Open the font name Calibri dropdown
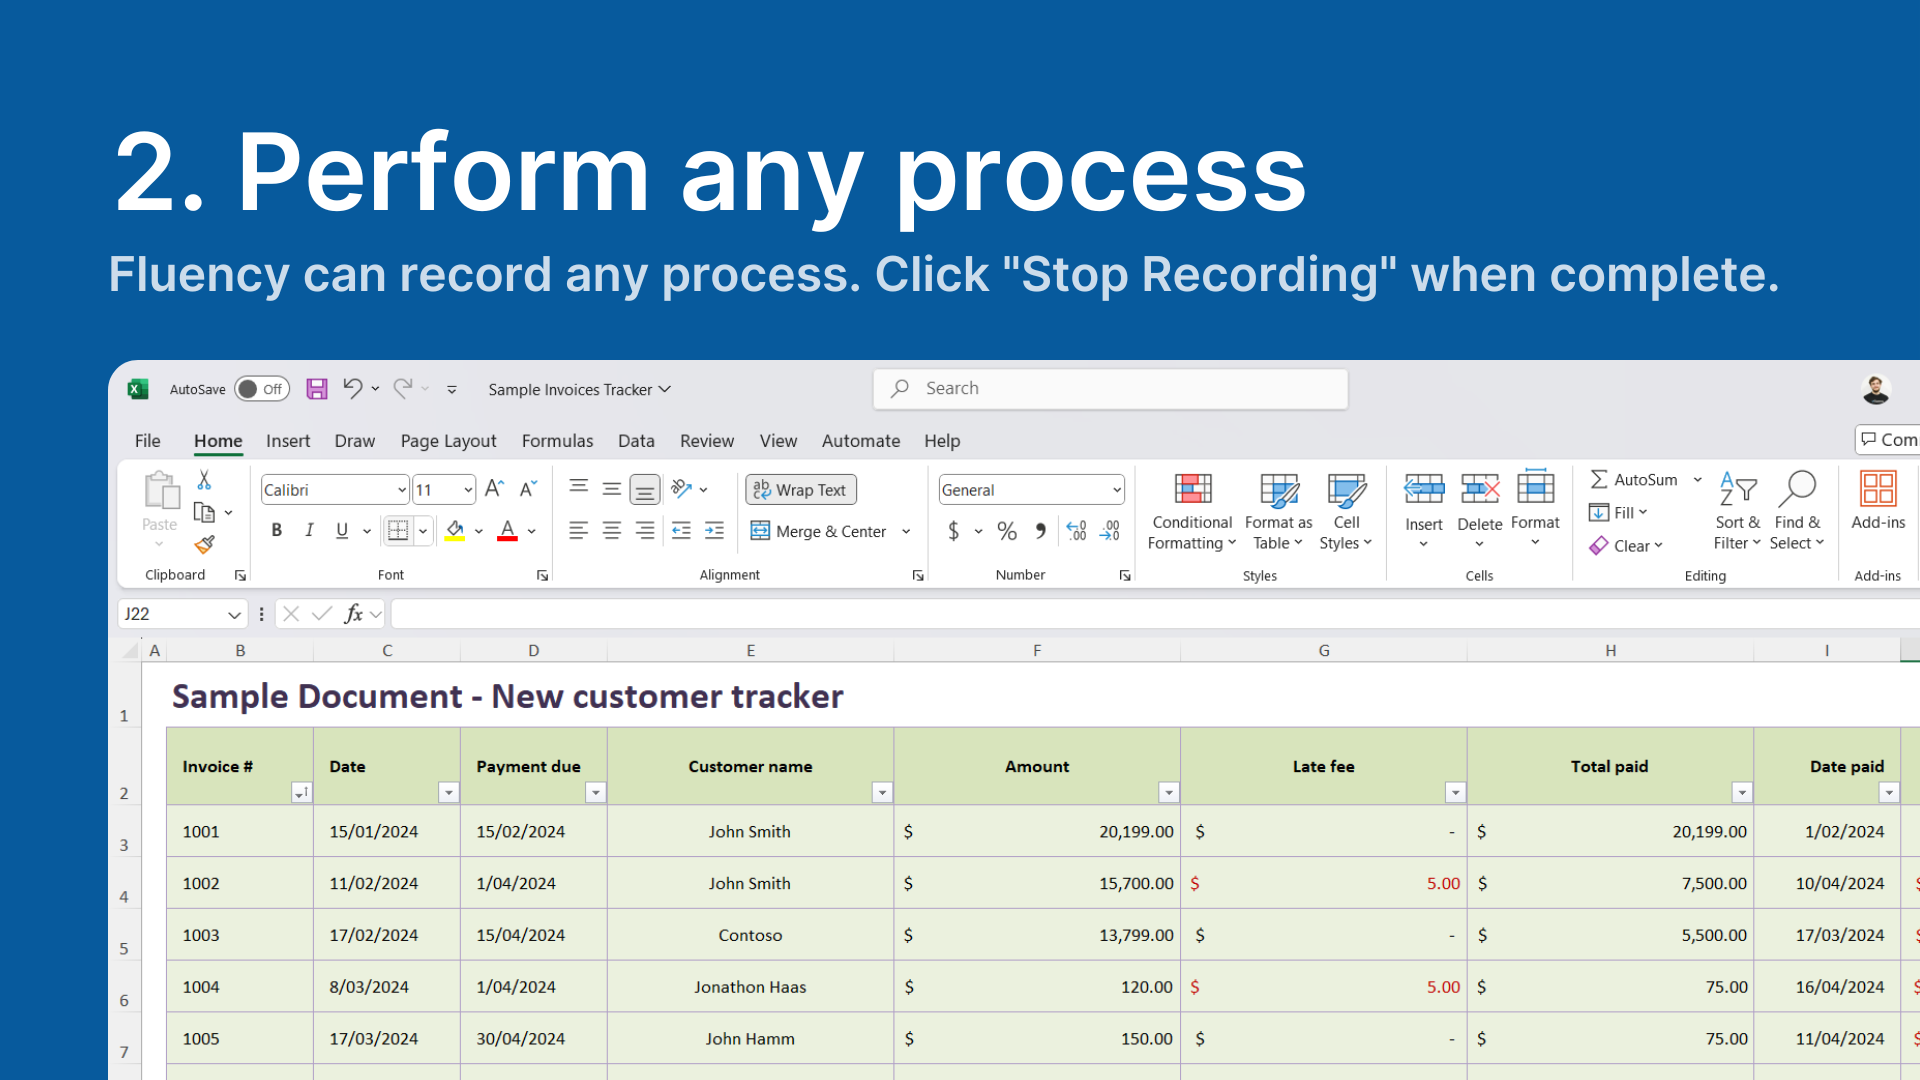 [x=401, y=490]
